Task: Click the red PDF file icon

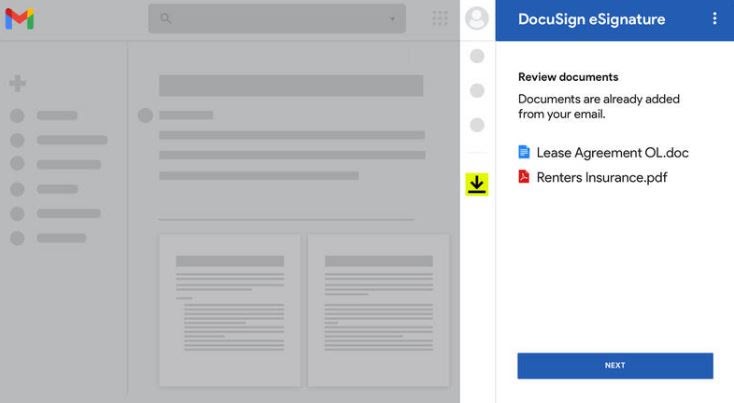Action: (x=524, y=177)
